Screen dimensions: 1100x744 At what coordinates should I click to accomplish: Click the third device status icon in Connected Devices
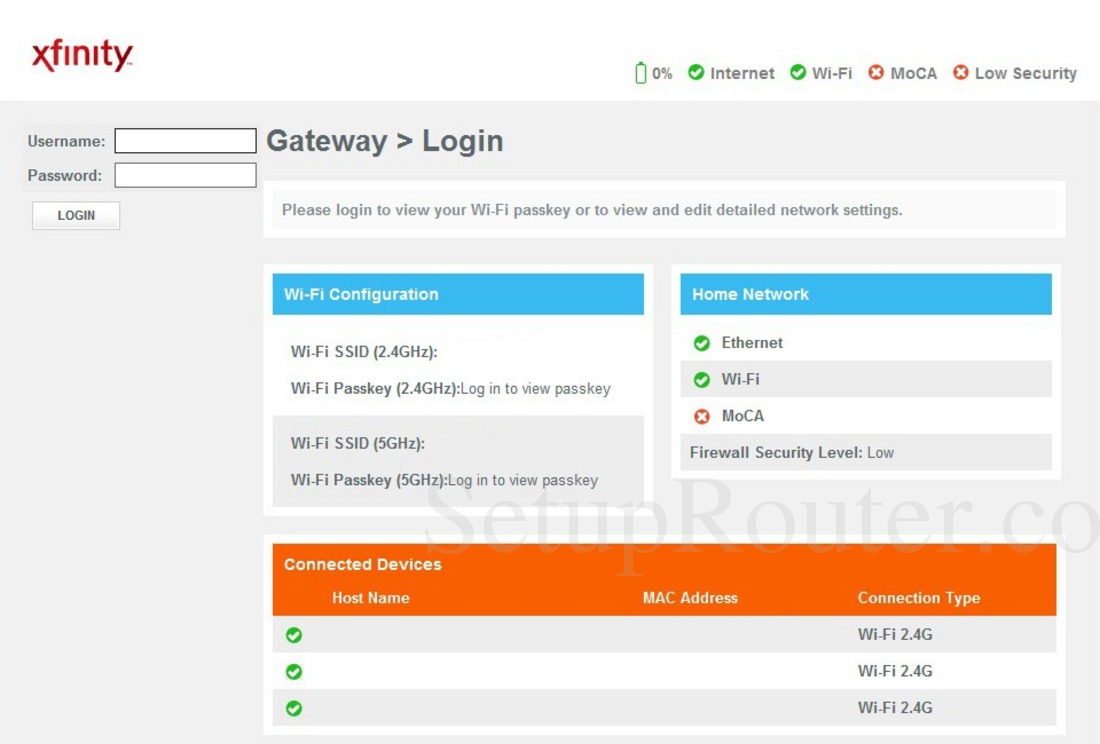click(293, 707)
